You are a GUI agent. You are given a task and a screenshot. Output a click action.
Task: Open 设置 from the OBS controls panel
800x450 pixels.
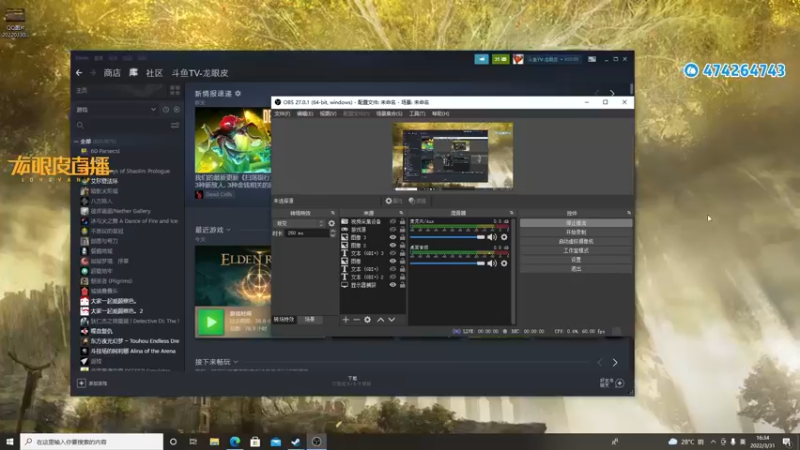click(x=576, y=260)
